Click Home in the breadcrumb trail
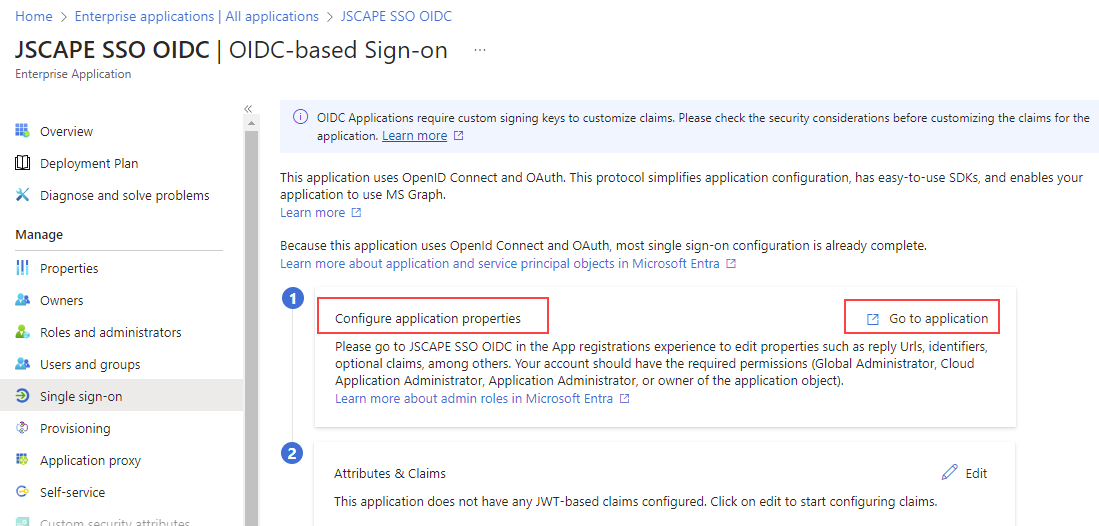1099x526 pixels. coord(34,15)
